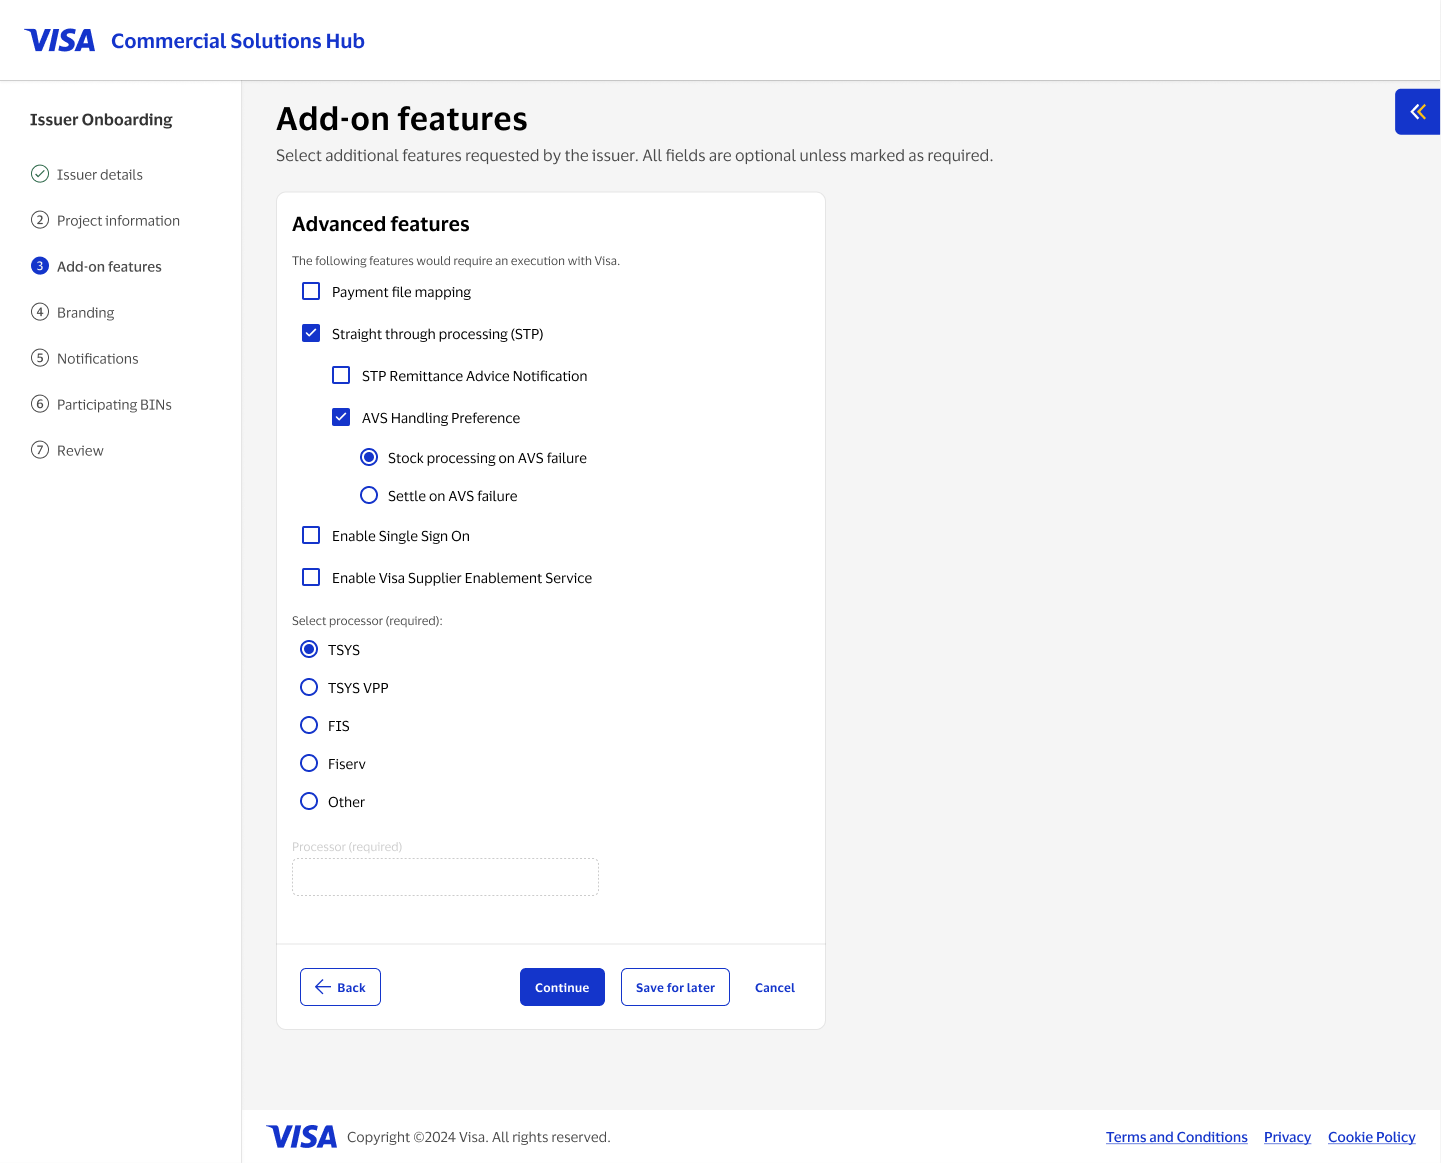Click step 2 number icon for Project information
The image size is (1441, 1163).
click(x=40, y=220)
